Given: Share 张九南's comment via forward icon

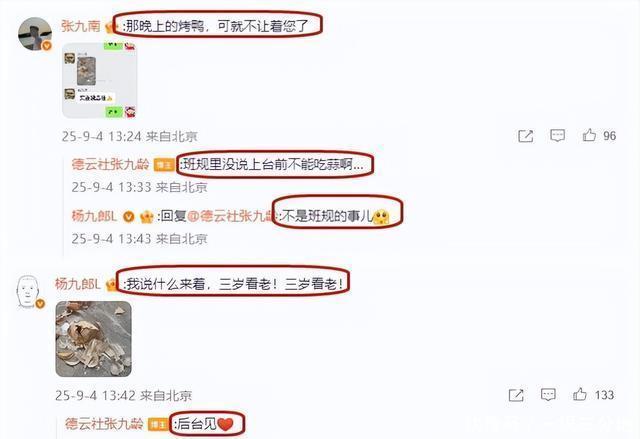Looking at the screenshot, I should 525,136.
